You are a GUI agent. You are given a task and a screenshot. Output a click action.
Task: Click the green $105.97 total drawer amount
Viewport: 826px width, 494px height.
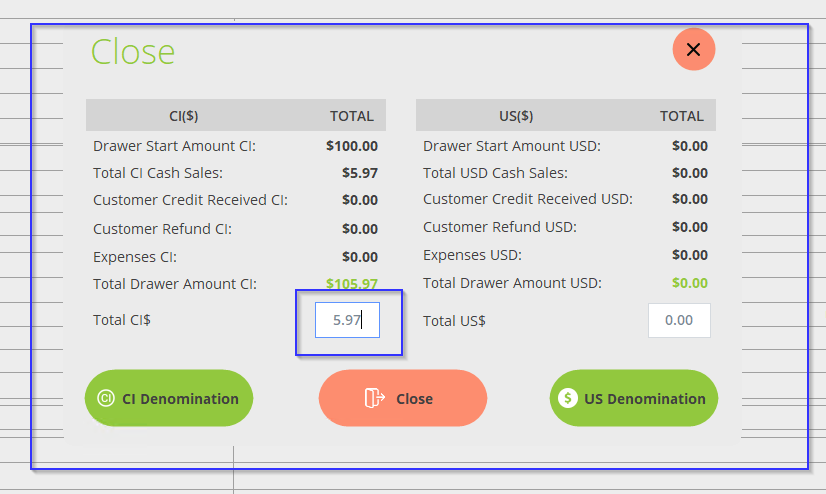tap(352, 284)
